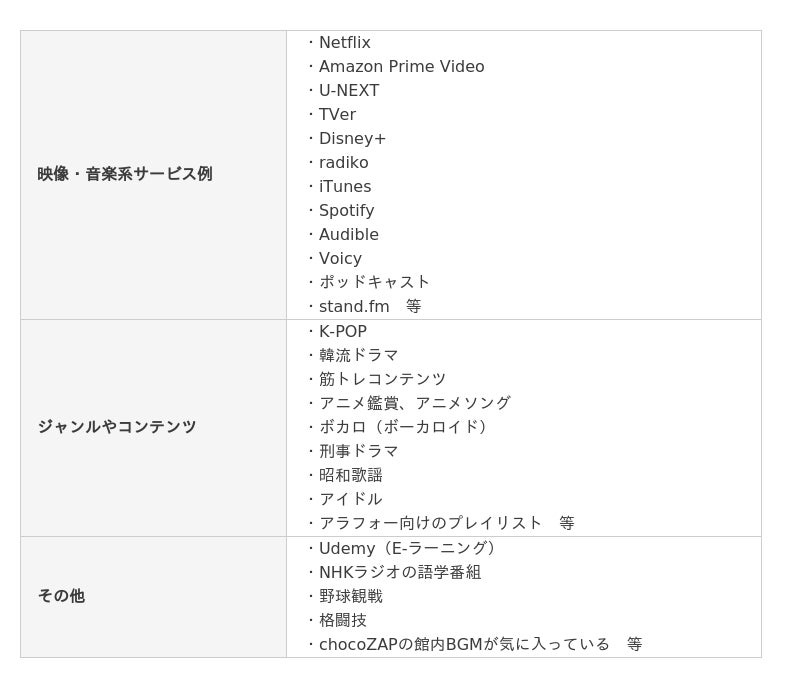Select the ポッドキャスト list item
This screenshot has width=800, height=688.
[374, 282]
